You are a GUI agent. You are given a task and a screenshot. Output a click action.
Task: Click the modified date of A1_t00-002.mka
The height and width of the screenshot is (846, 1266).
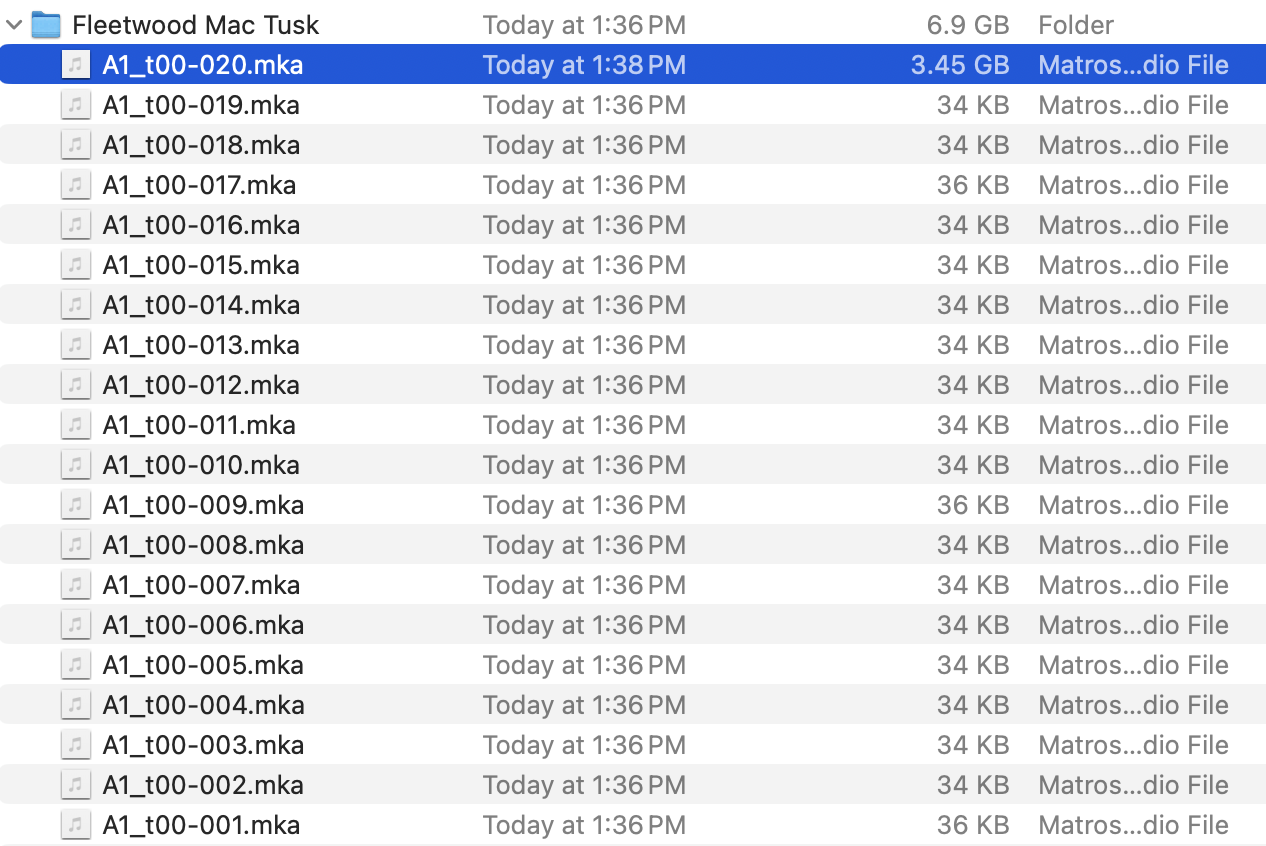click(584, 785)
